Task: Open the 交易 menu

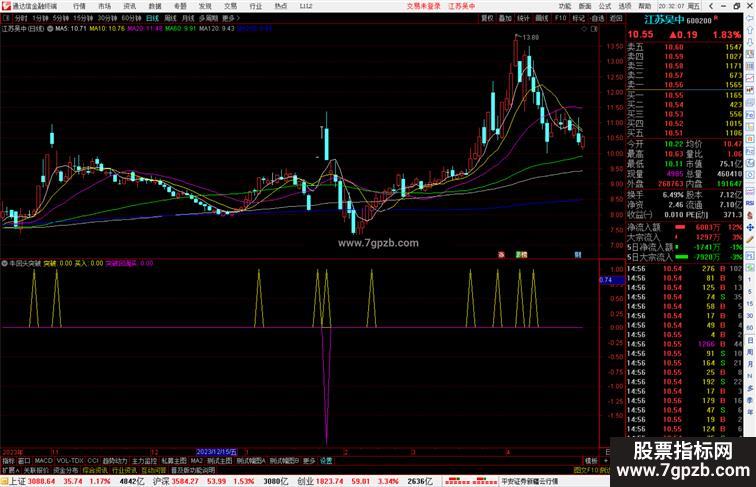Action: (230, 6)
